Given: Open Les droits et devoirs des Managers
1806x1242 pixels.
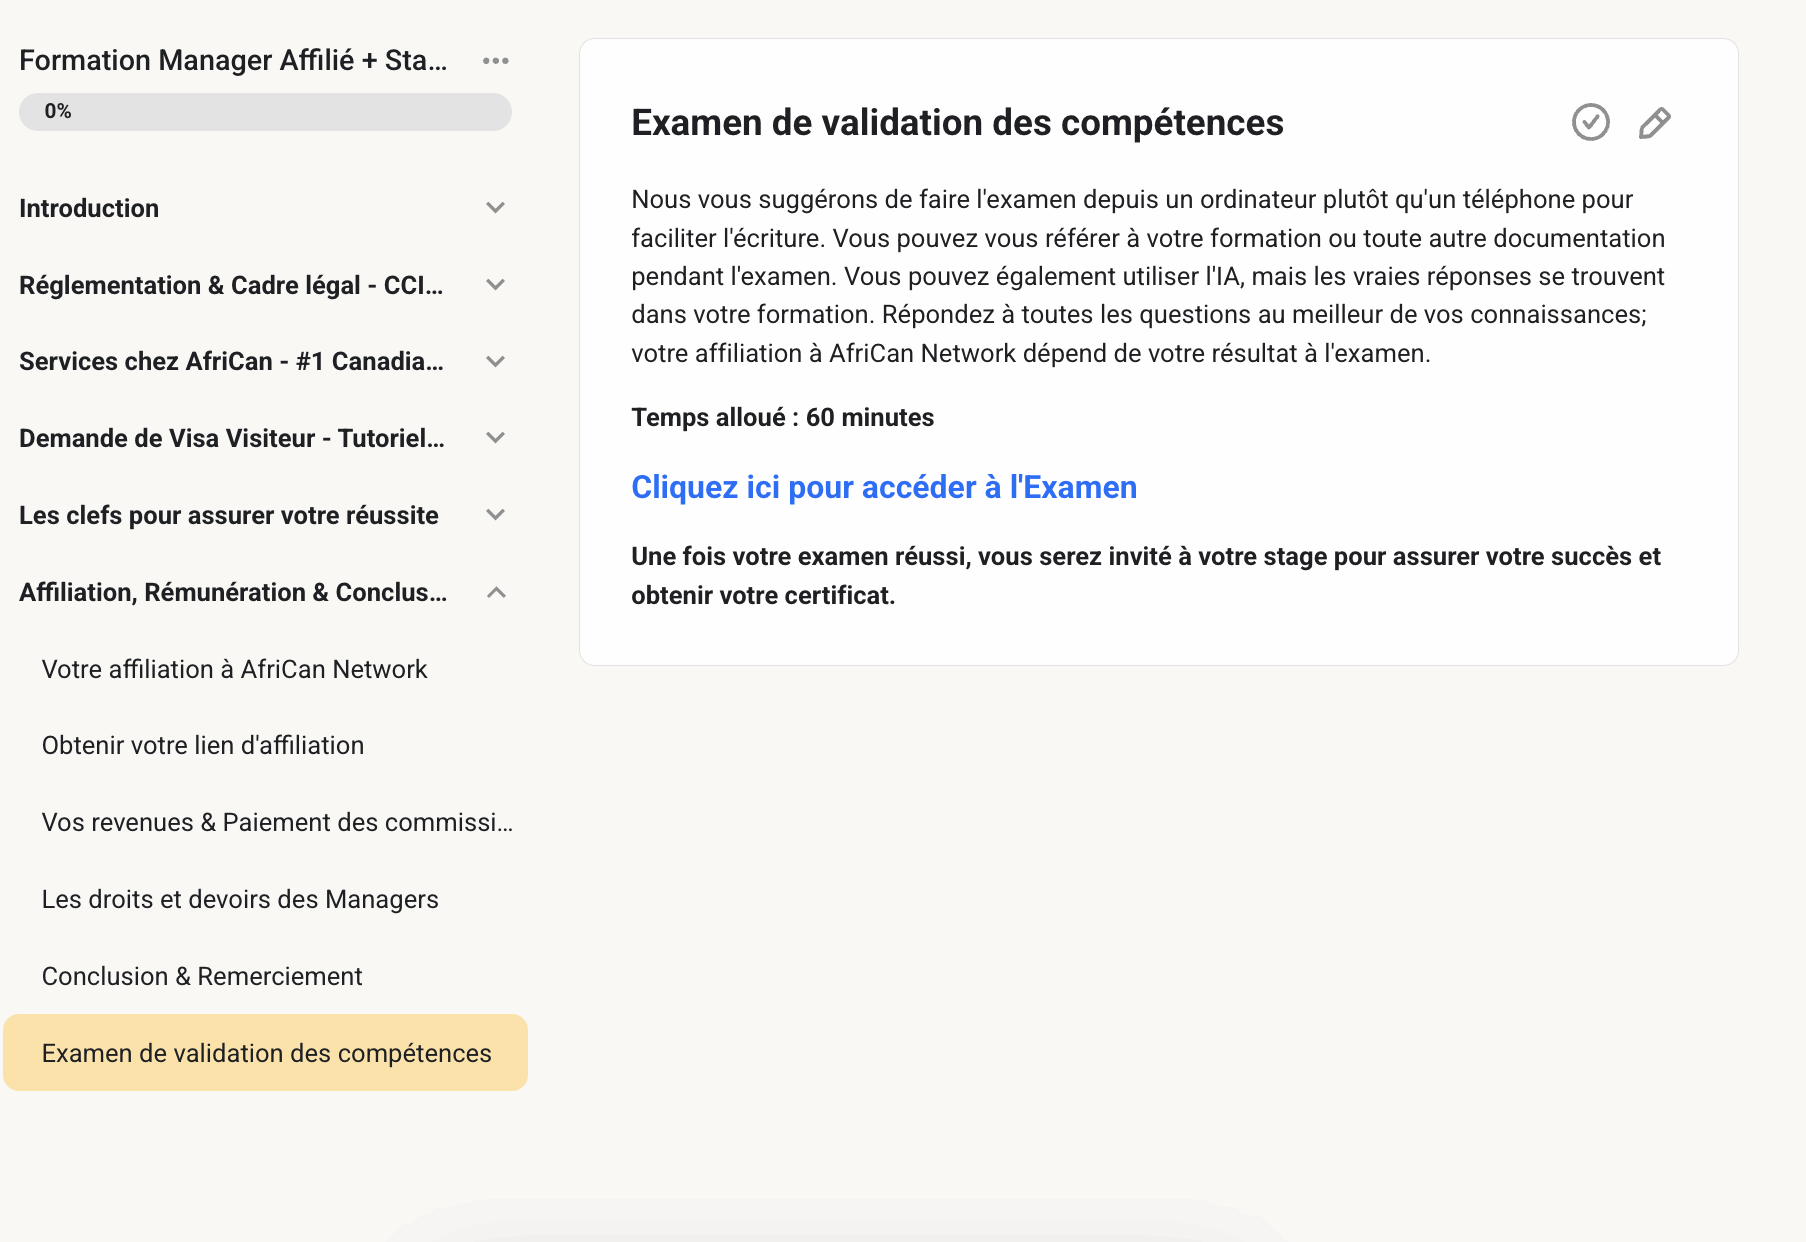Looking at the screenshot, I should [240, 899].
